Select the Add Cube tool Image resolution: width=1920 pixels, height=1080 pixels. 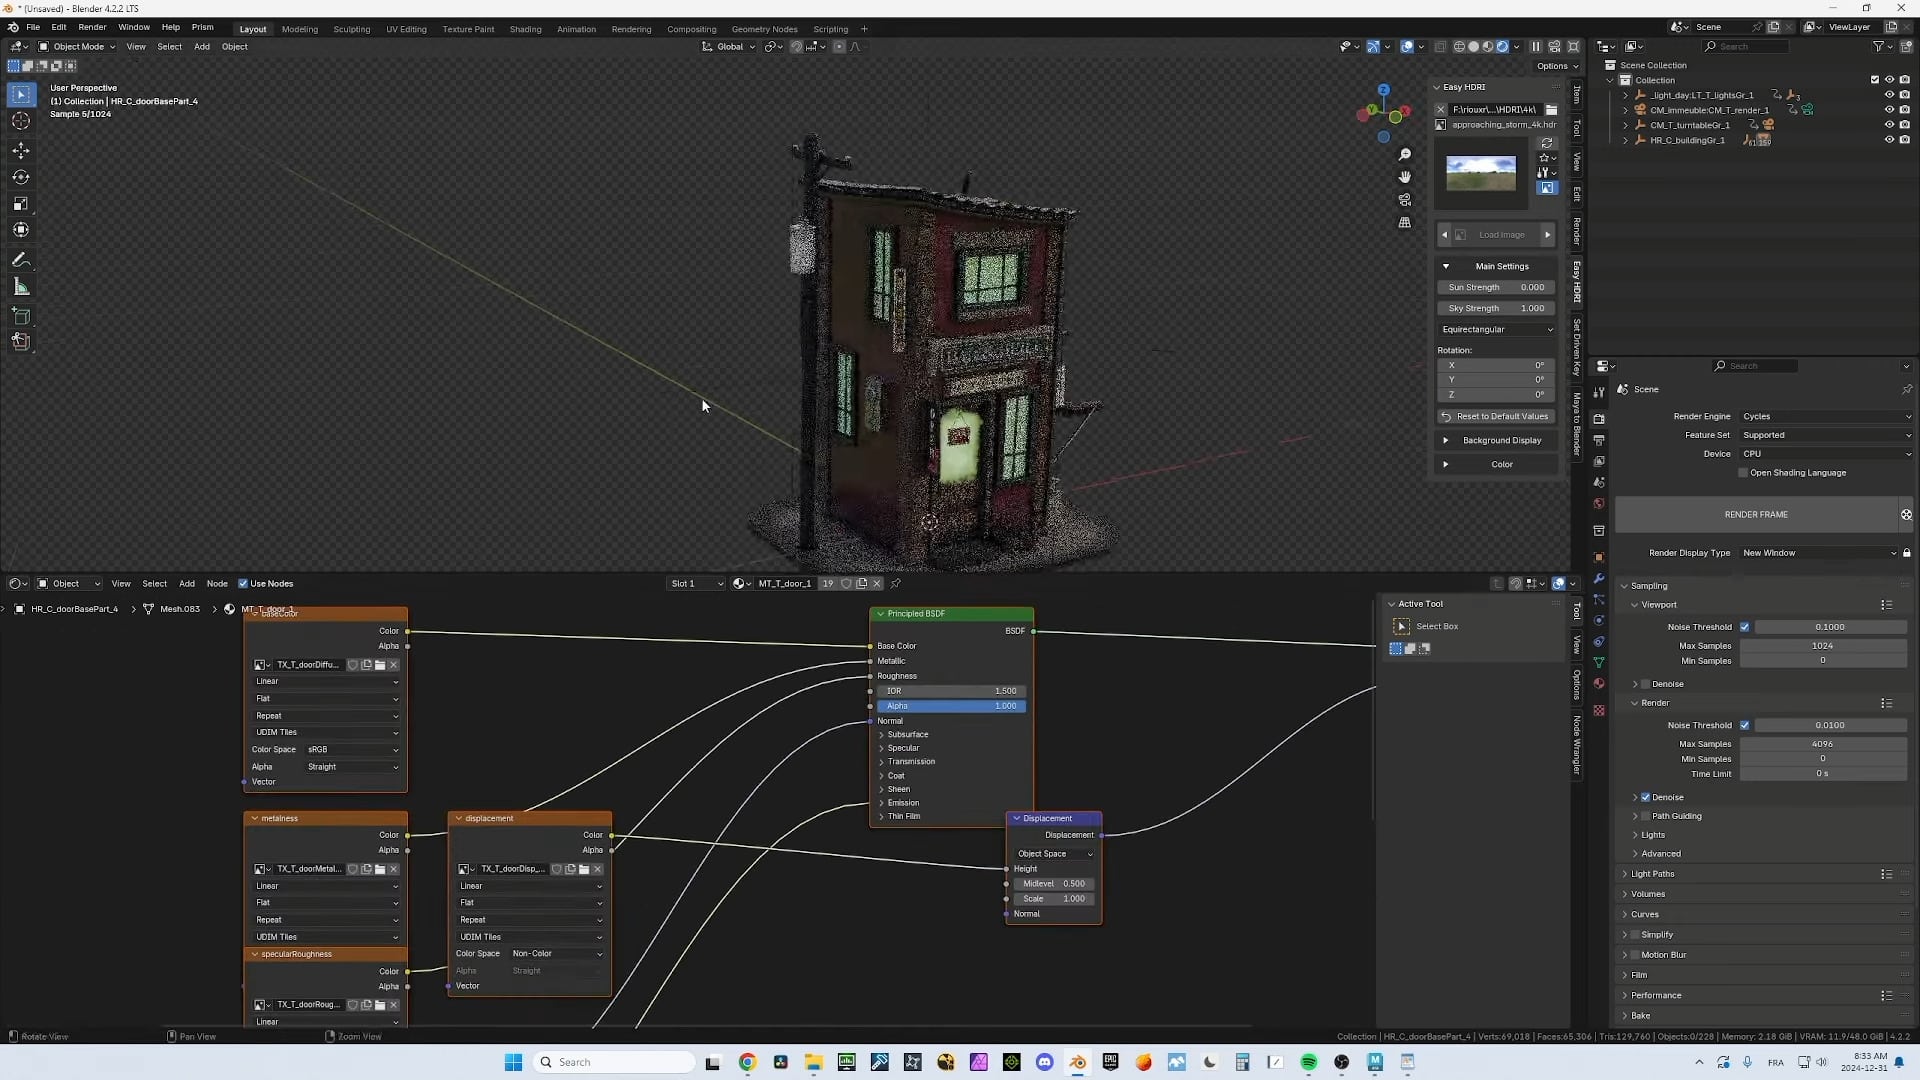pos(20,316)
